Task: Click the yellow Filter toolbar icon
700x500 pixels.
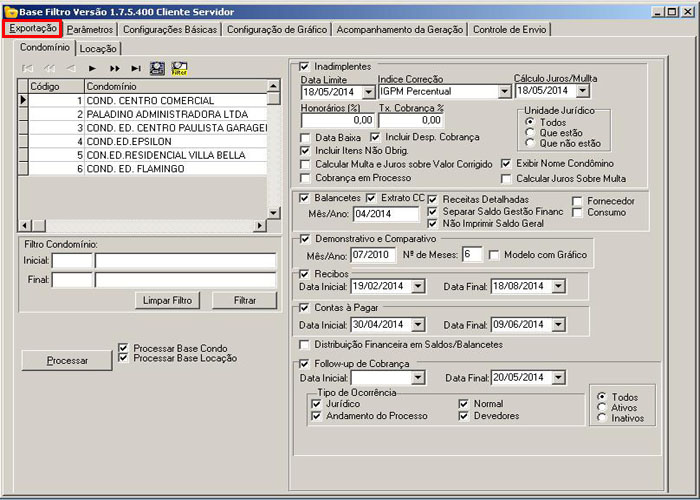Action: point(180,68)
